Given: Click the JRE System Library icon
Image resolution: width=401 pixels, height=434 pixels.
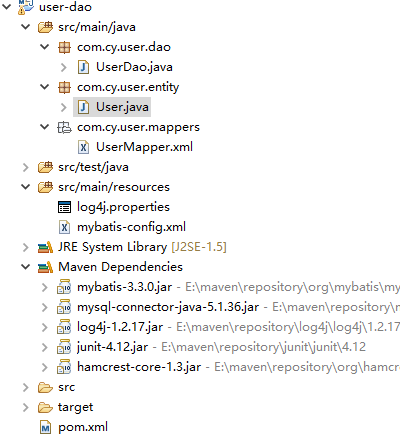Looking at the screenshot, I should (45, 247).
